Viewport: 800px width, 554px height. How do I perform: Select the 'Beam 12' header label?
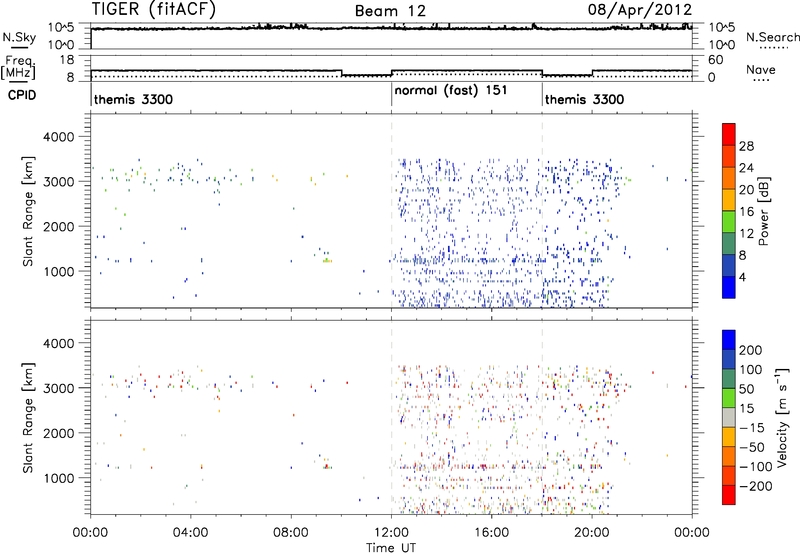point(390,11)
